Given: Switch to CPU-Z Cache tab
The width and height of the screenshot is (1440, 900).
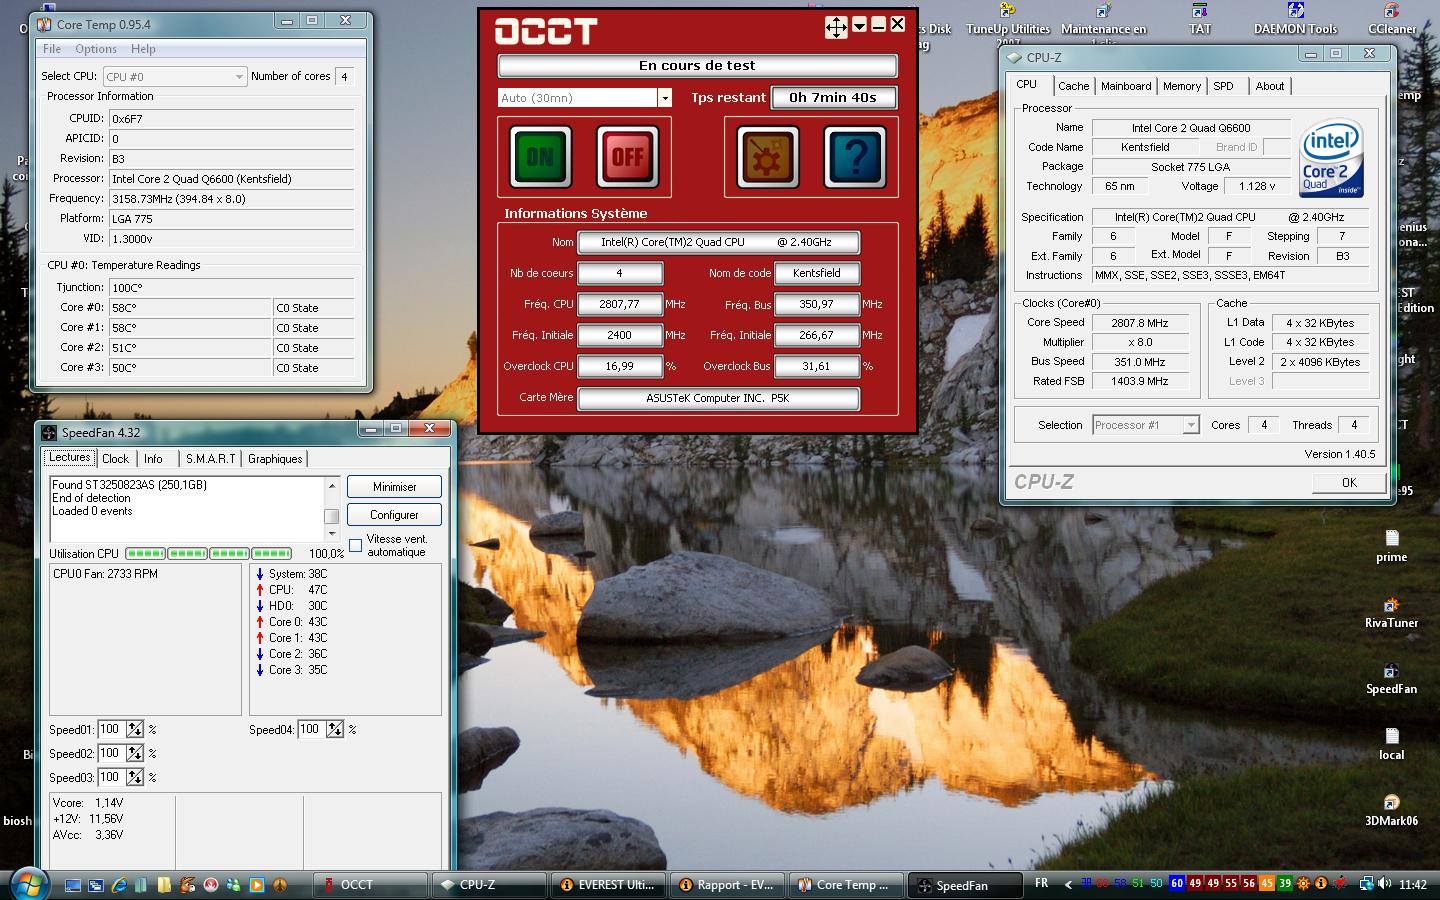Looking at the screenshot, I should click(1073, 86).
